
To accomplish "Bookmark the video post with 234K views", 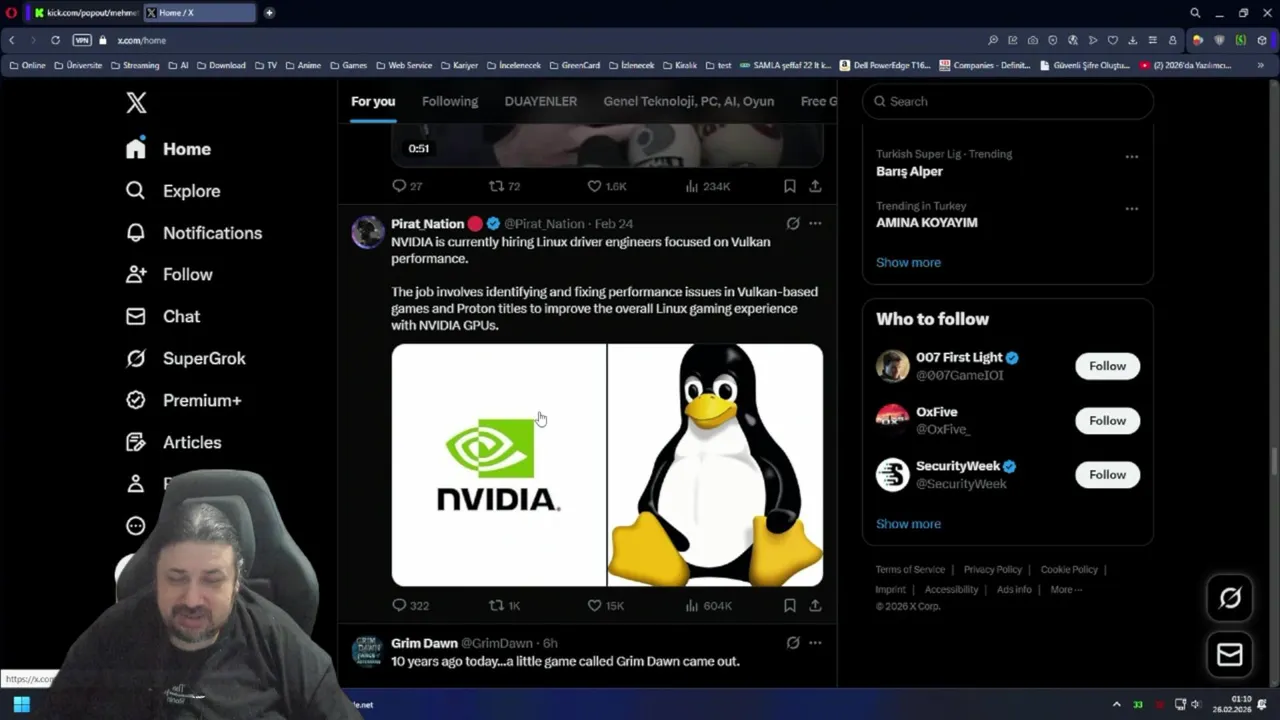I will (790, 186).
